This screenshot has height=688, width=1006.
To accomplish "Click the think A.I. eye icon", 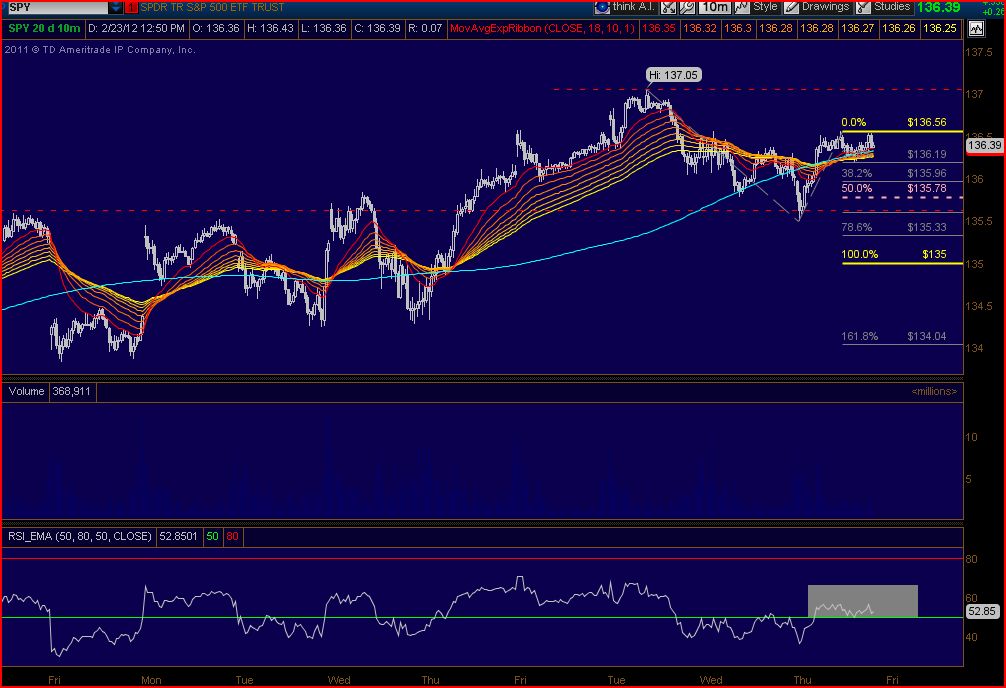I will (602, 7).
